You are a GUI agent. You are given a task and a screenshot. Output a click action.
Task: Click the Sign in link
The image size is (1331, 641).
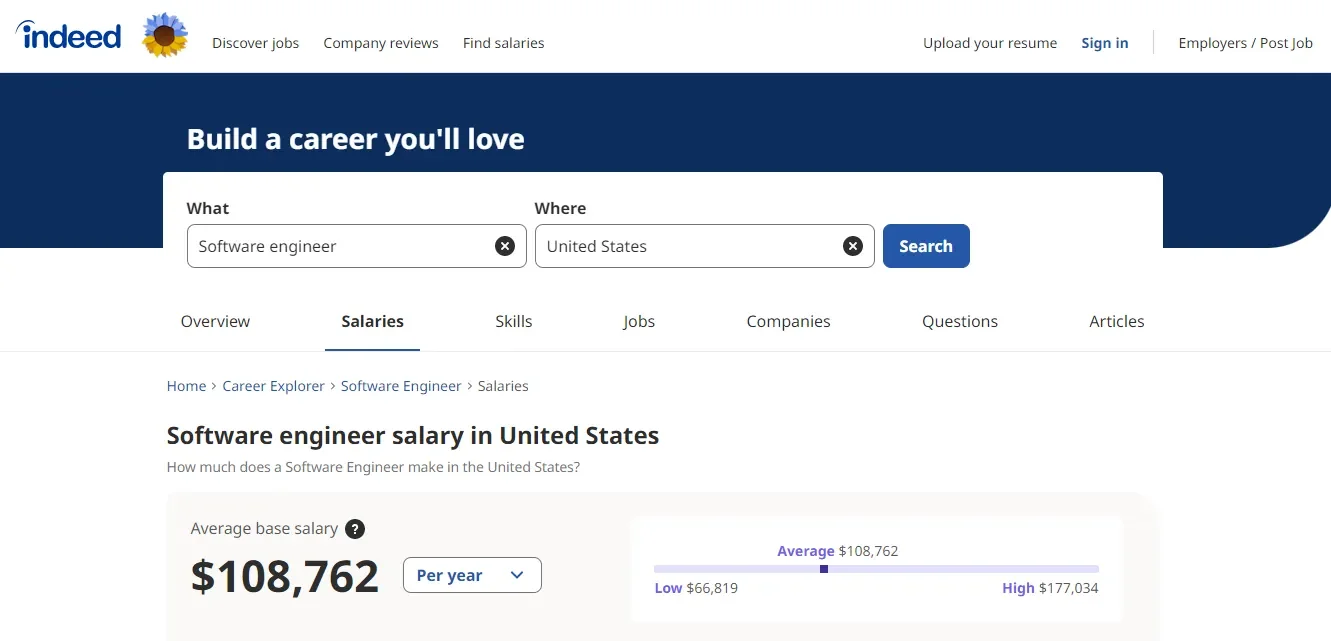pyautogui.click(x=1104, y=43)
